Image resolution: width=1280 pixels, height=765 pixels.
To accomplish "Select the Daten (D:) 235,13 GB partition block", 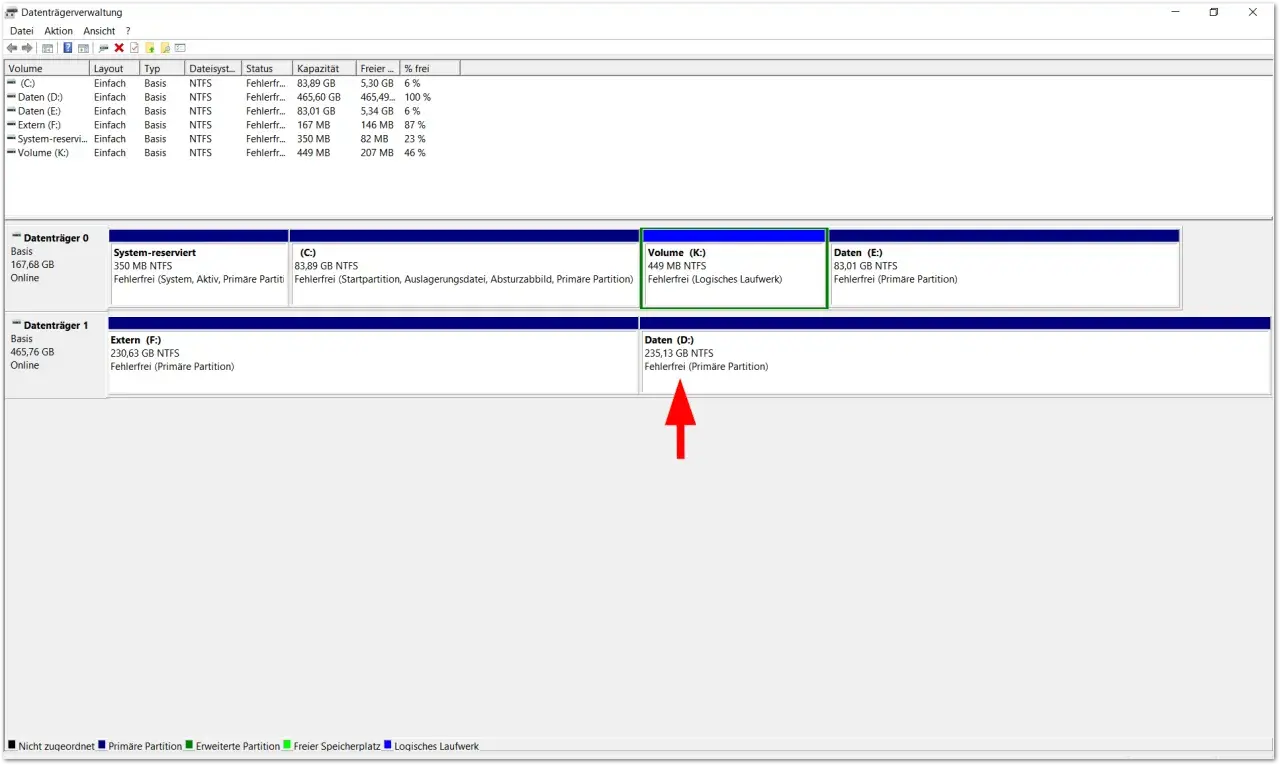I will [x=955, y=355].
